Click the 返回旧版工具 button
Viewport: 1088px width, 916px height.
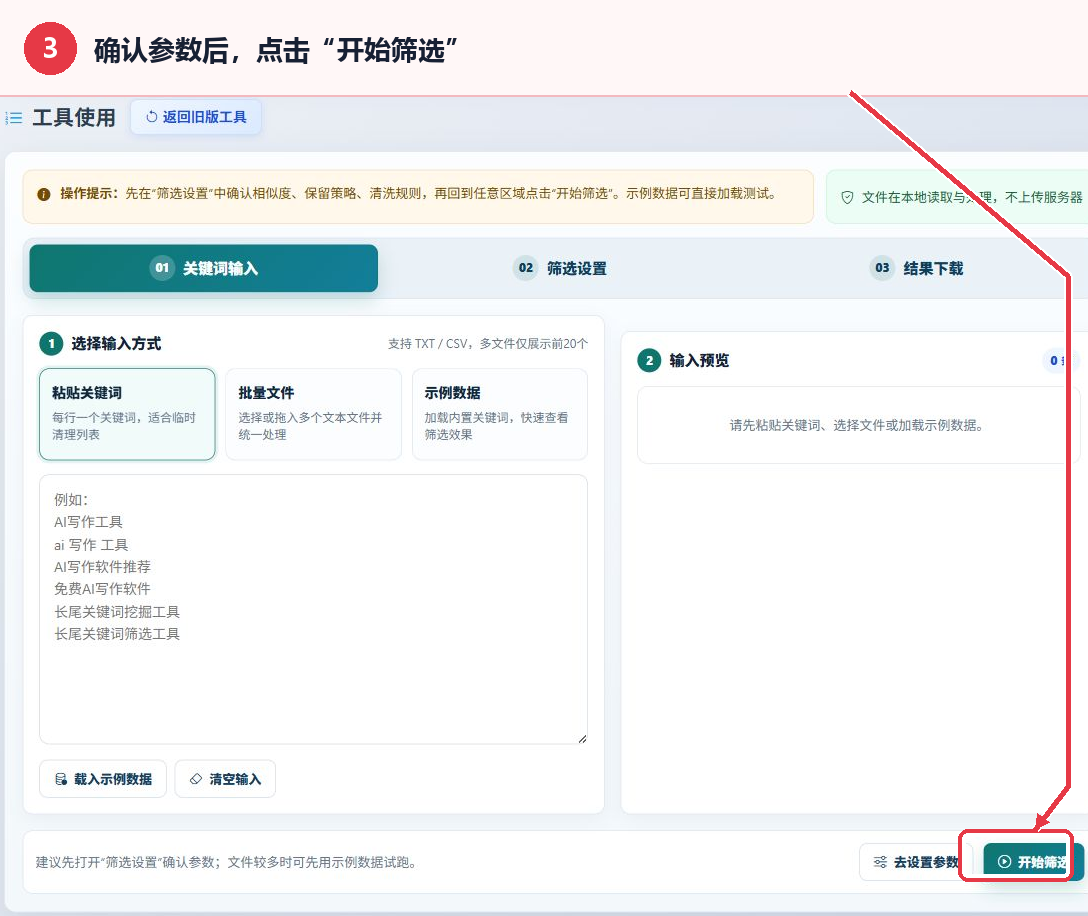click(196, 117)
